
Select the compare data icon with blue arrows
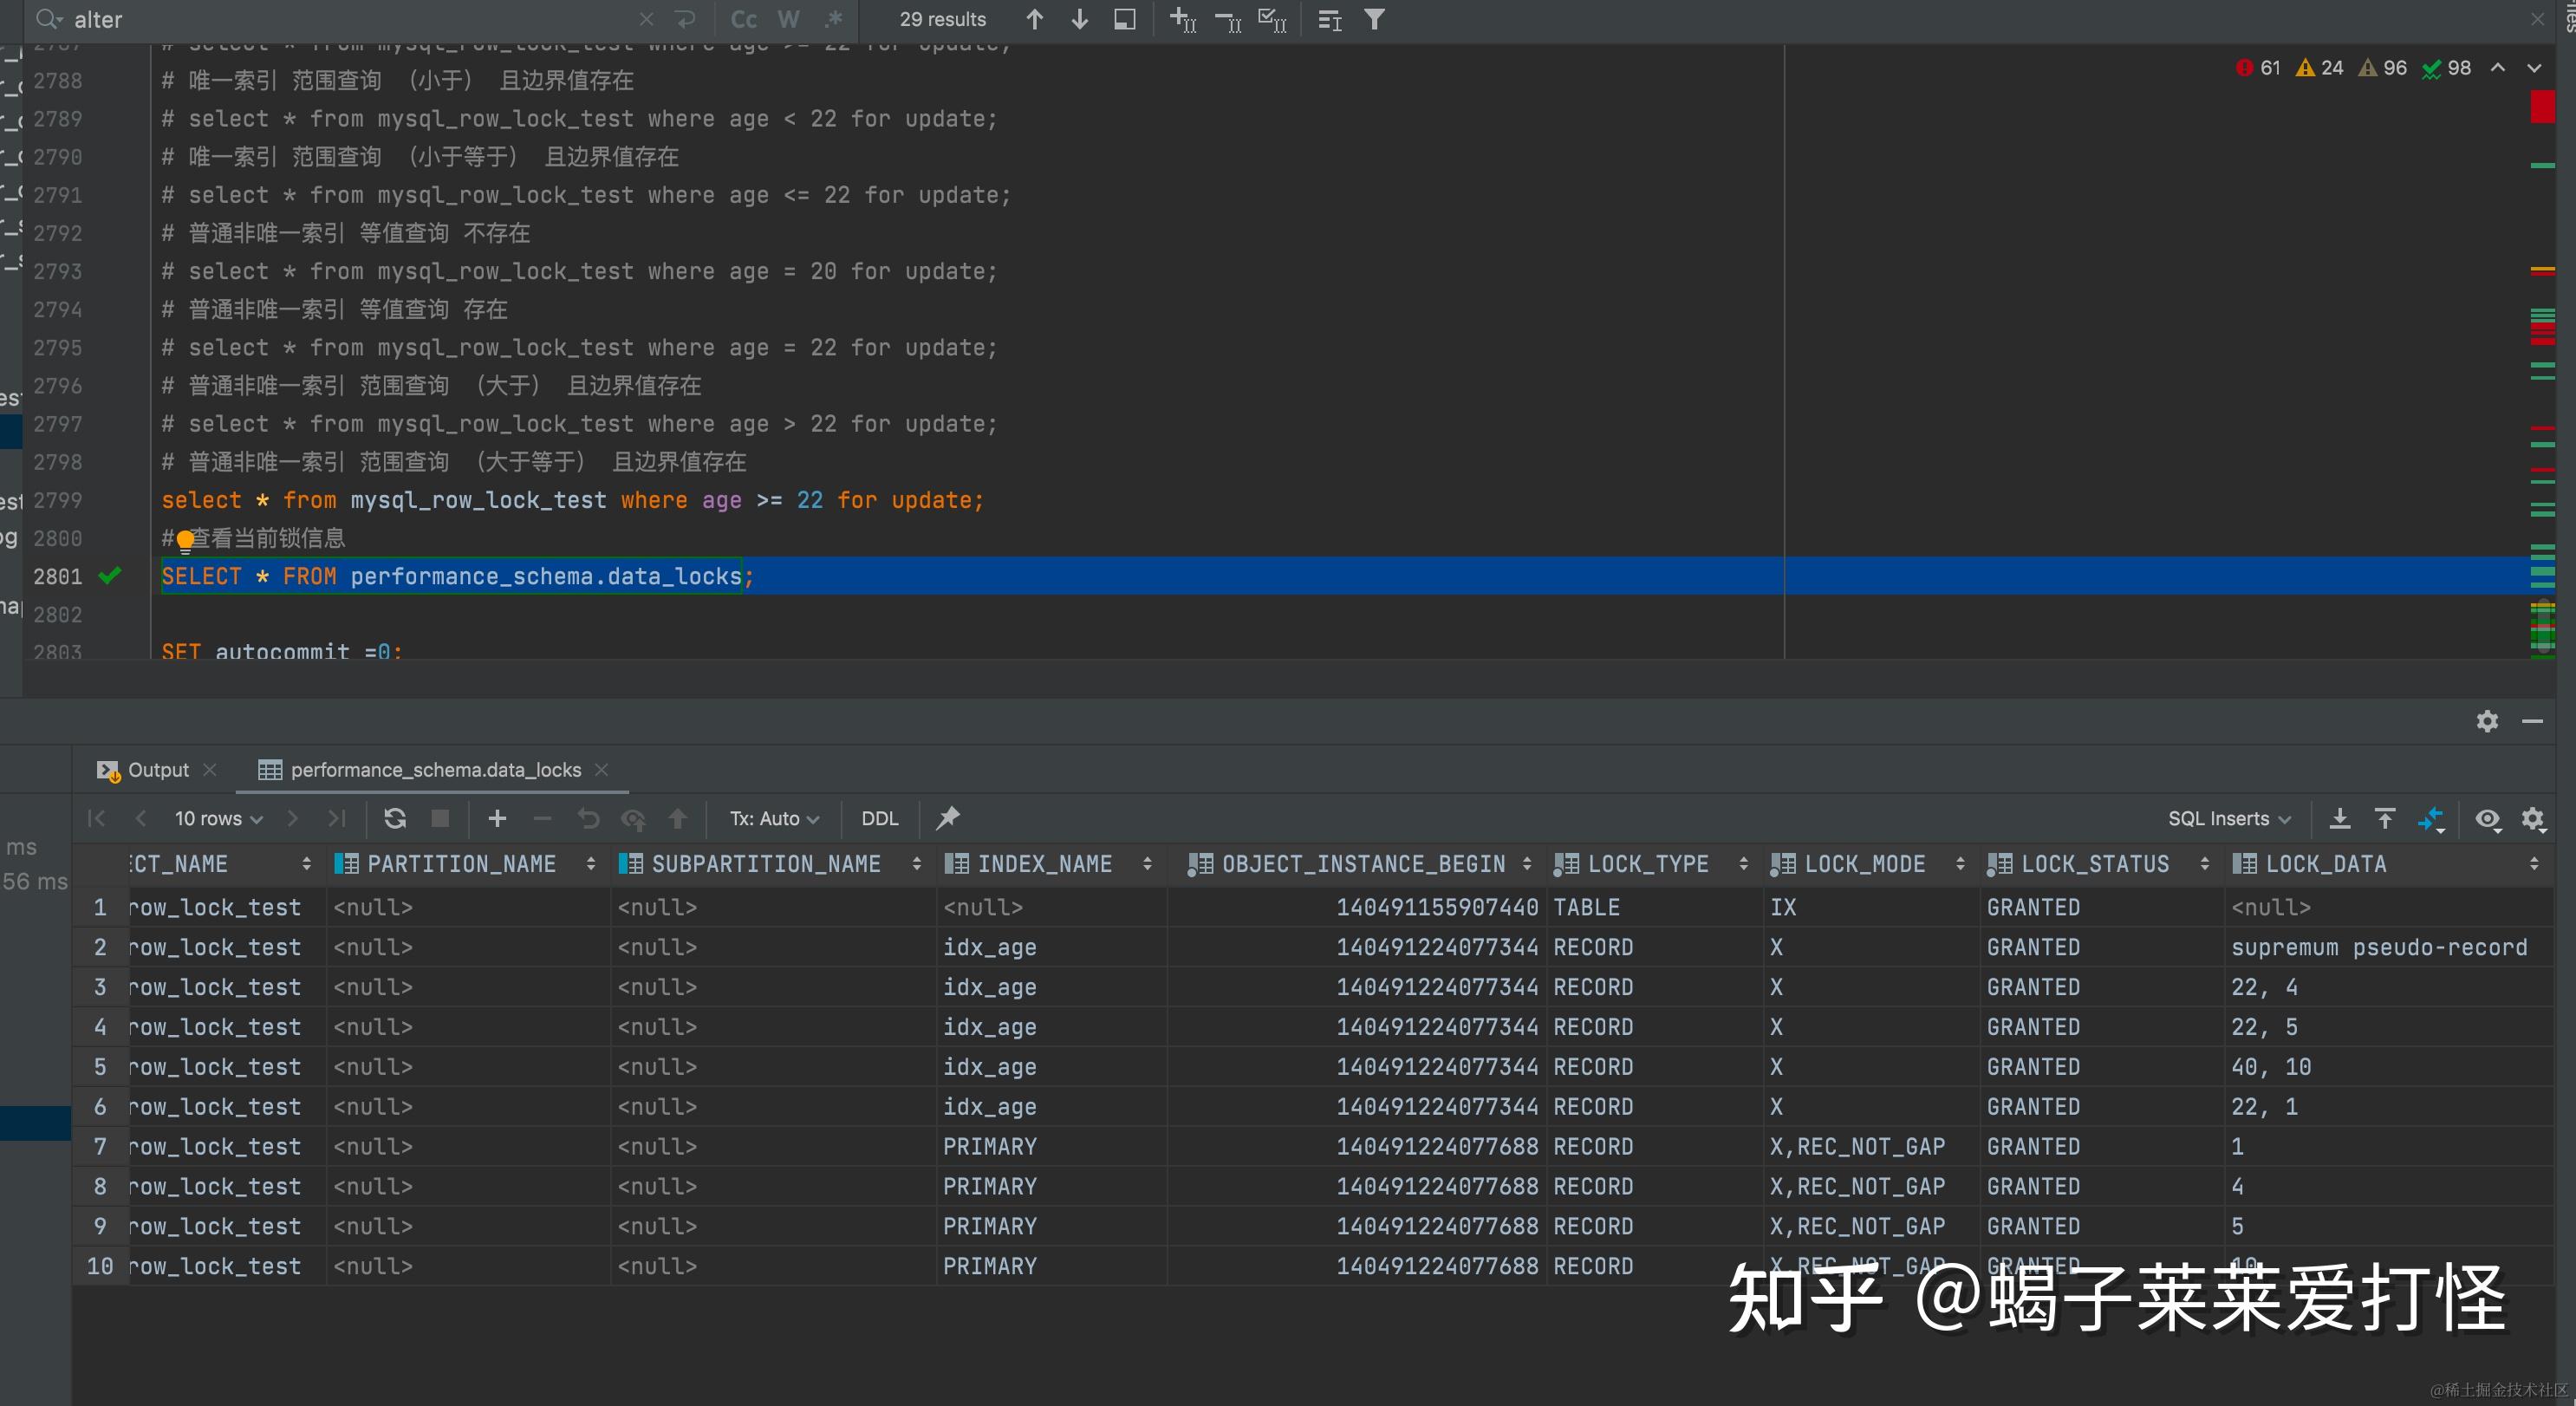click(x=2432, y=818)
